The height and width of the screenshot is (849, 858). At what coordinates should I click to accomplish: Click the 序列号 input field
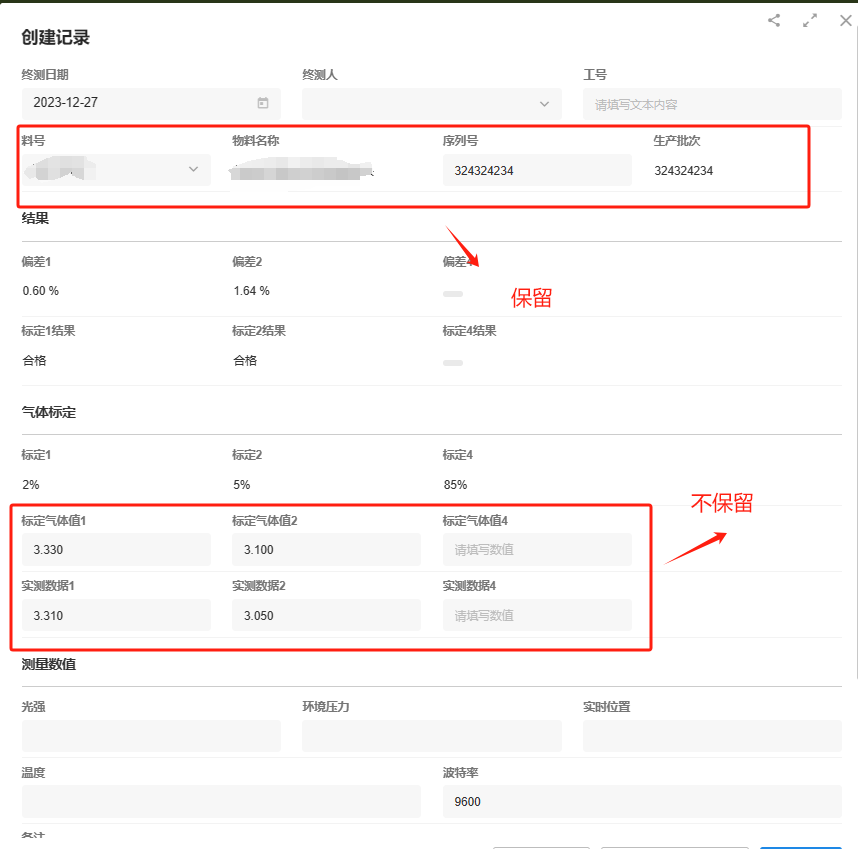tap(537, 170)
